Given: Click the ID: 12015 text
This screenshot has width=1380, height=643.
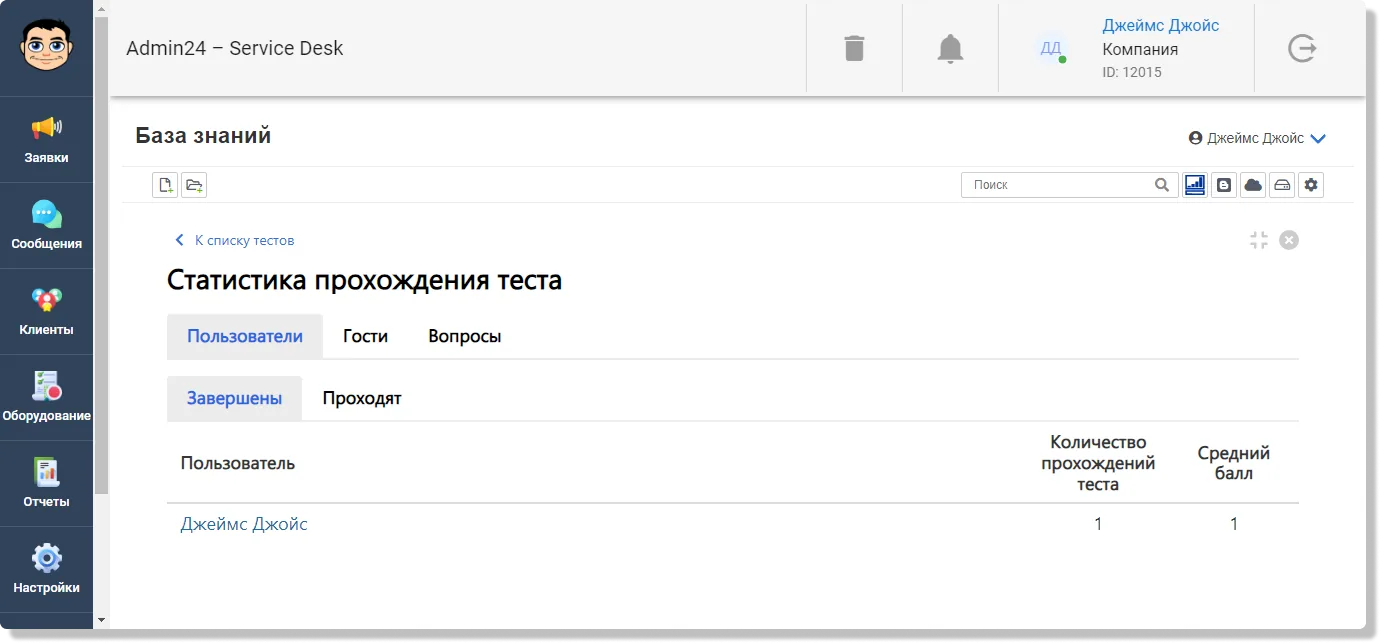Looking at the screenshot, I should (1132, 72).
